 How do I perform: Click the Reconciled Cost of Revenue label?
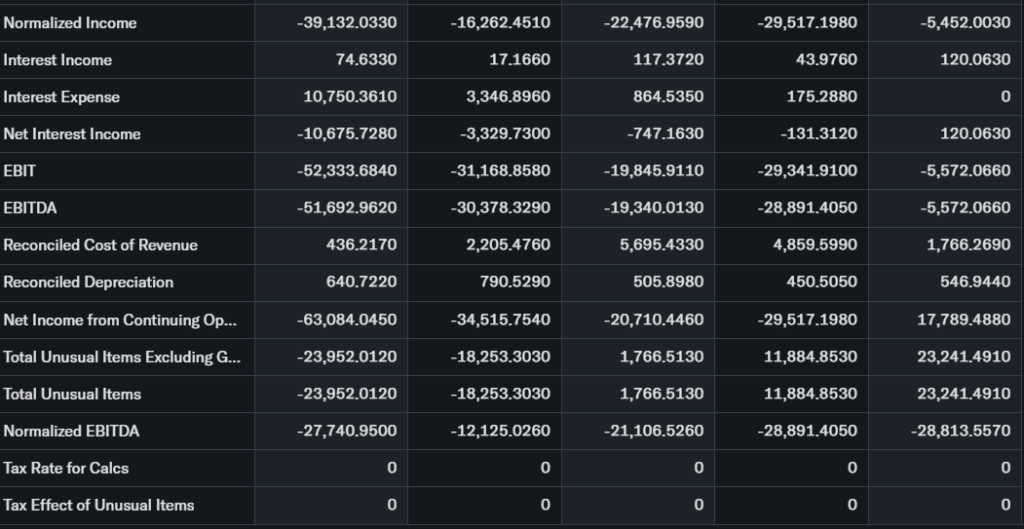[x=101, y=245]
